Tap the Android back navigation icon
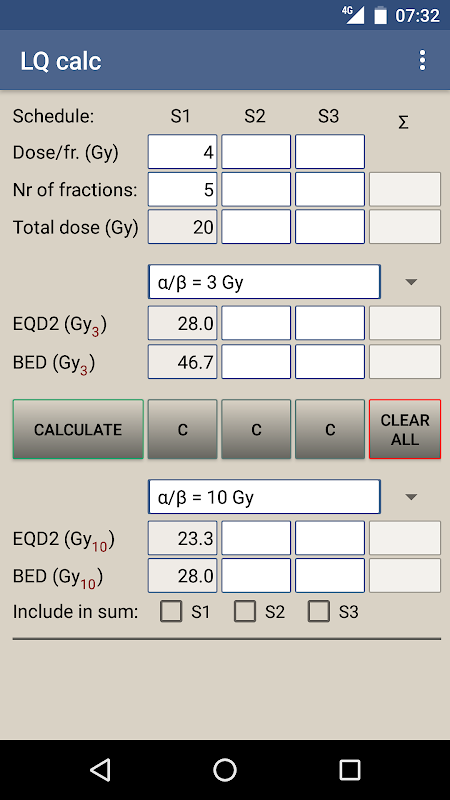The image size is (450, 800). (100, 769)
